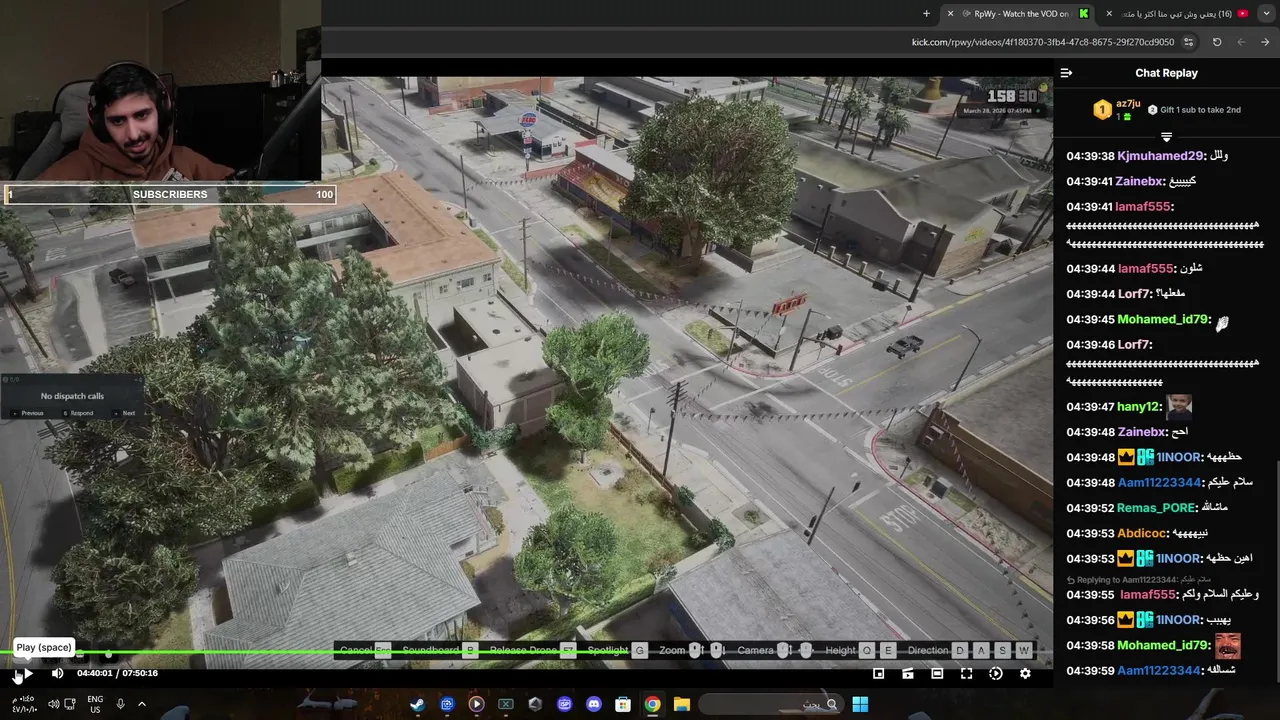Click the cast icon in player controls
The width and height of the screenshot is (1280, 720).
click(908, 674)
